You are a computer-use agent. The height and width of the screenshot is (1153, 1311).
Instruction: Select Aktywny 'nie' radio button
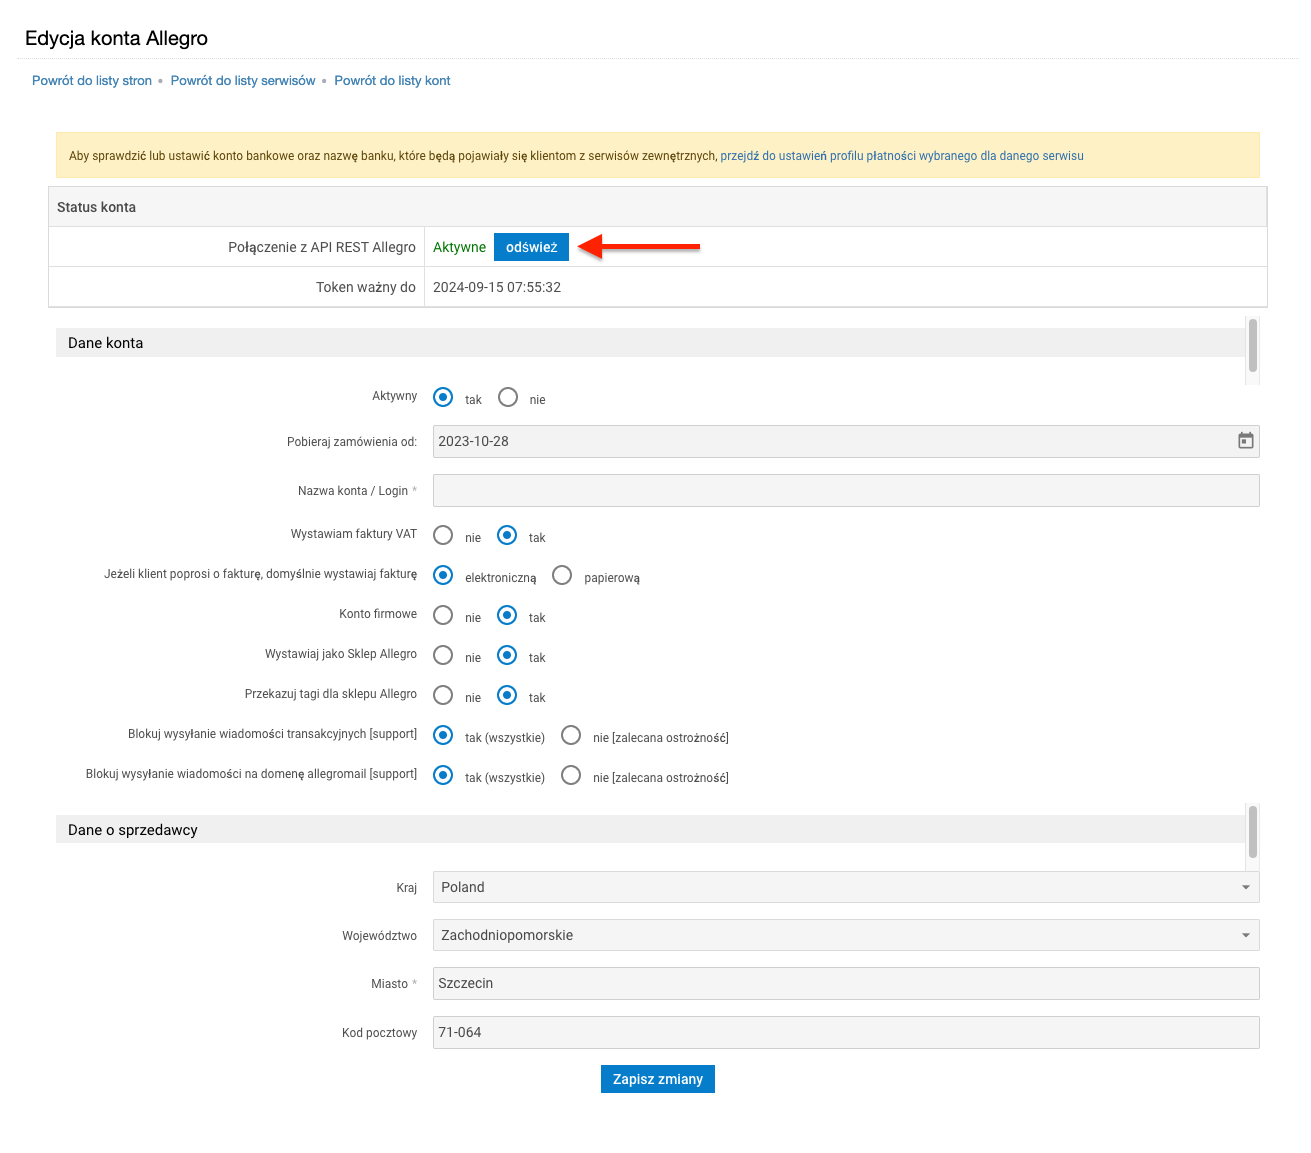508,397
